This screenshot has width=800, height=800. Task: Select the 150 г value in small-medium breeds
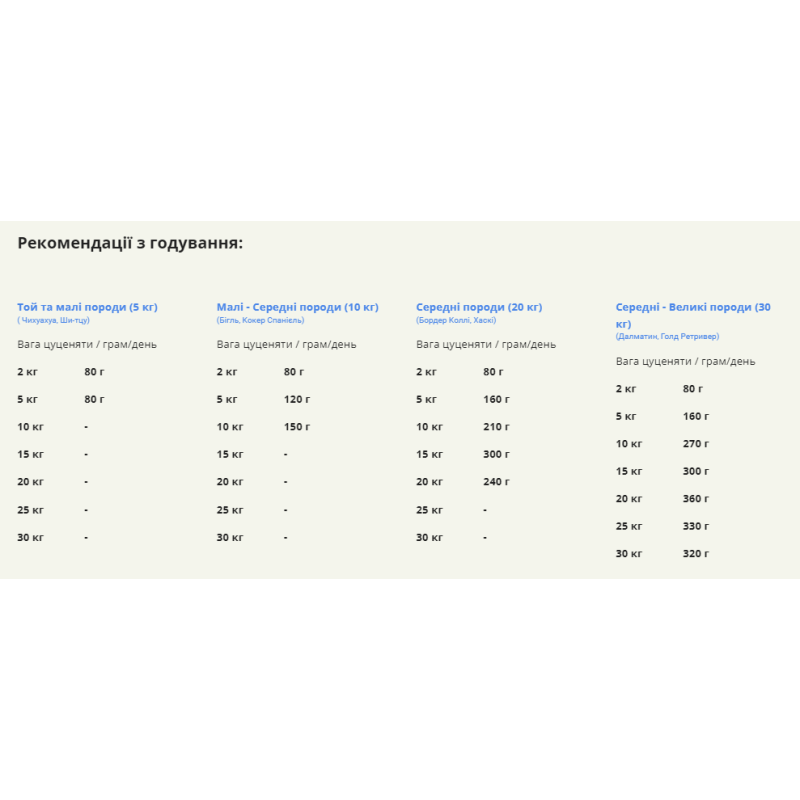297,427
